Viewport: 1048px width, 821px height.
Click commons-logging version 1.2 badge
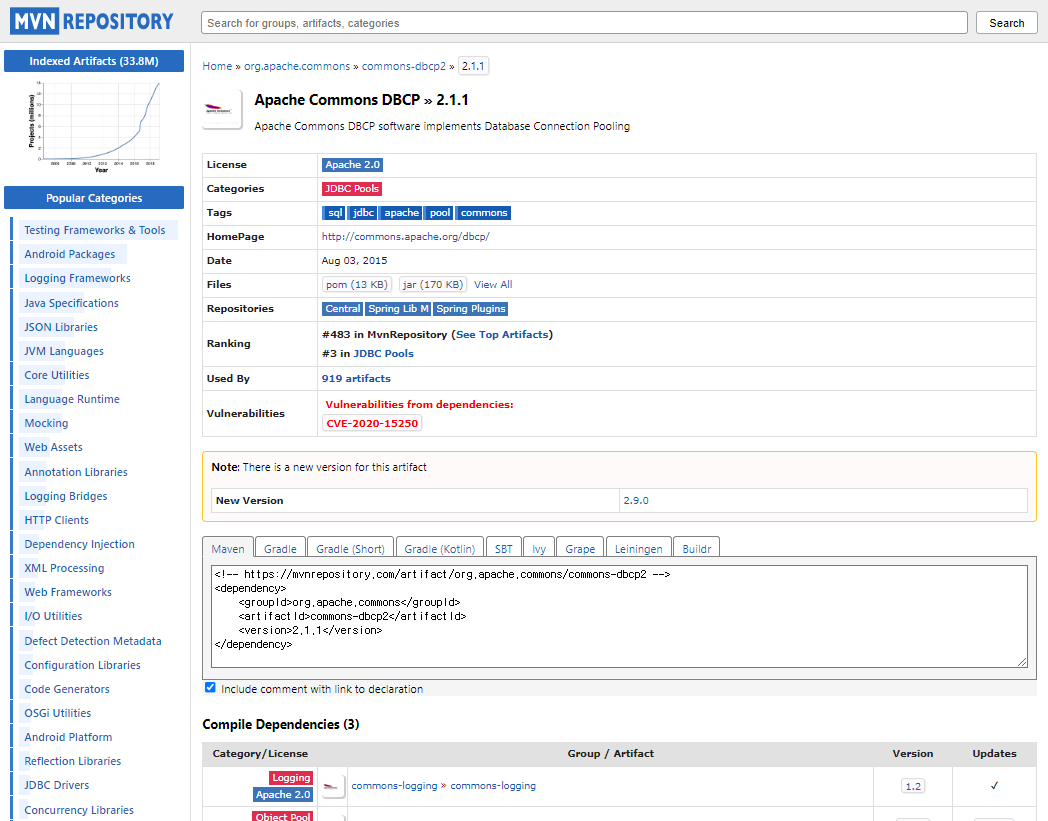click(913, 786)
